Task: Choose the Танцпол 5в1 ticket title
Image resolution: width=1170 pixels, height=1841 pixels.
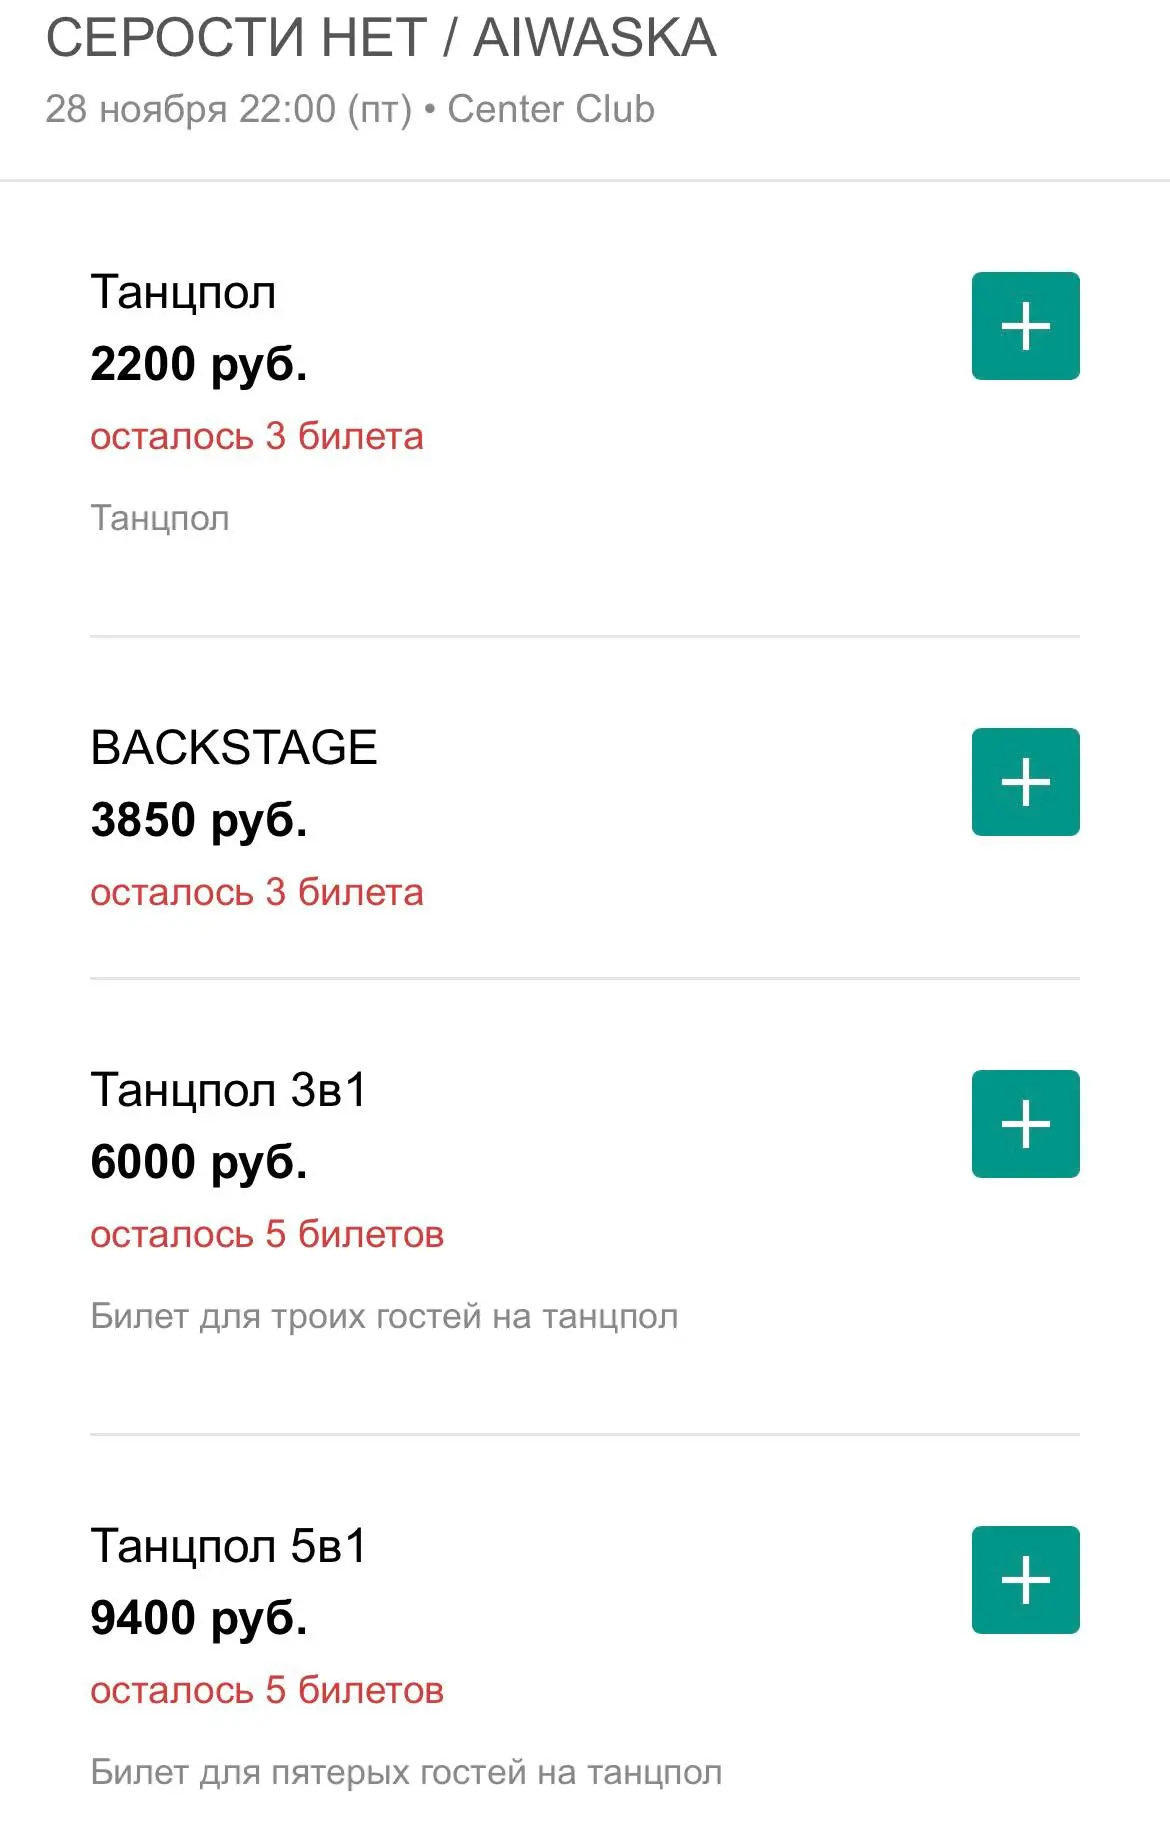Action: [229, 1546]
